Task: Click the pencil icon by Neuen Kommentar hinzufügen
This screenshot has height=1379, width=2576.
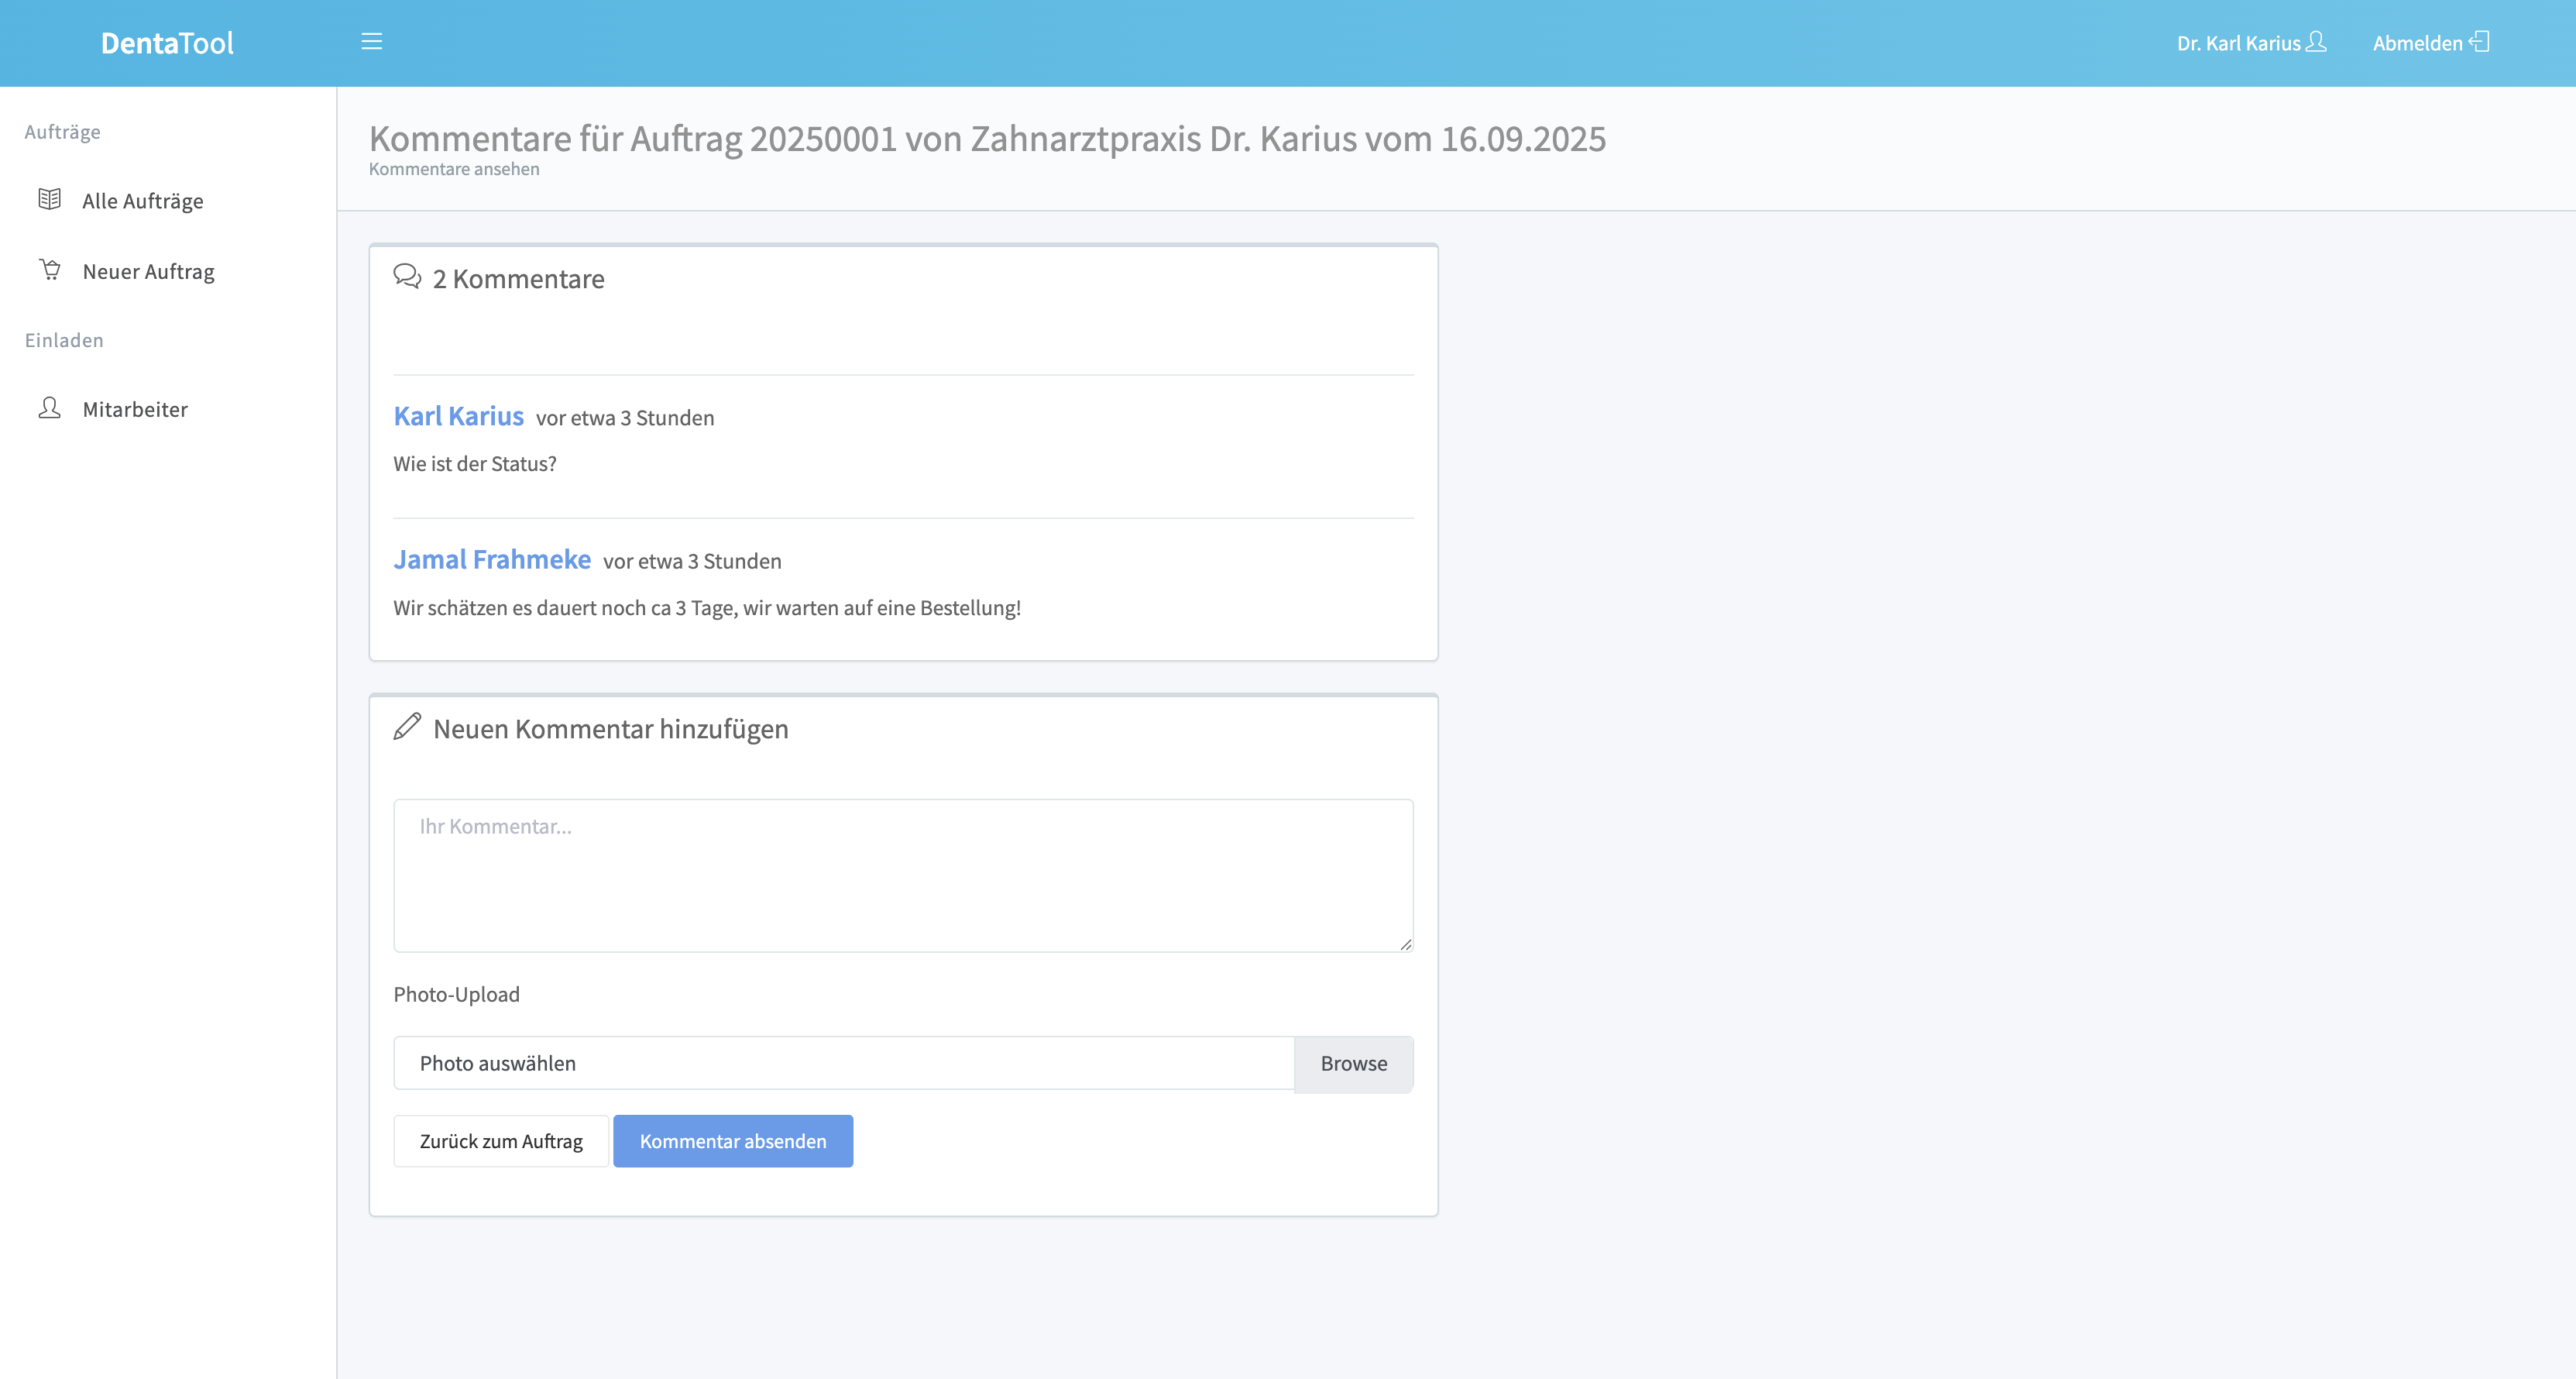Action: click(x=407, y=727)
